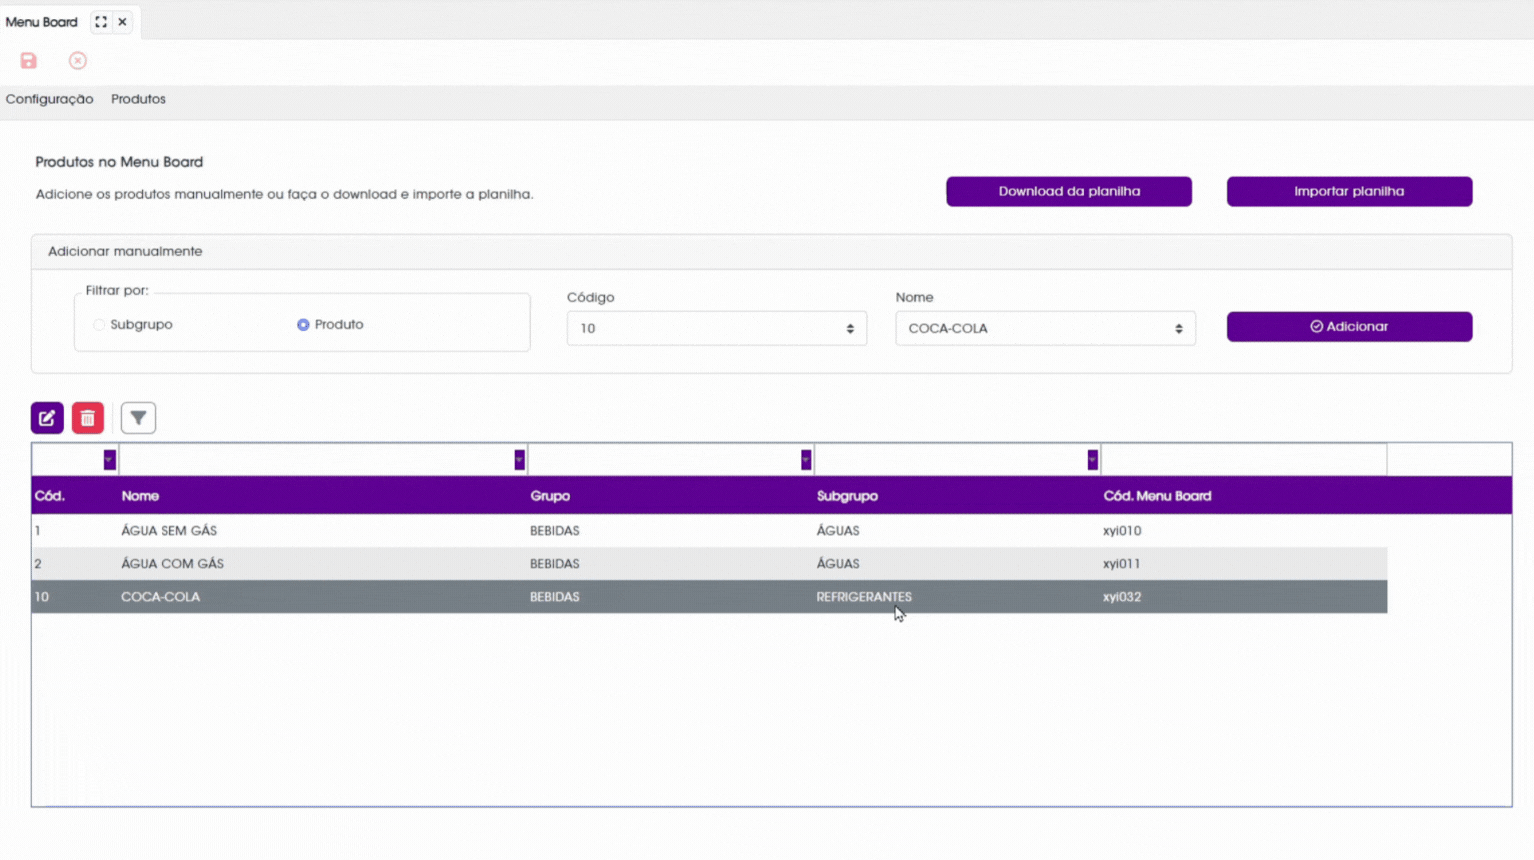The image size is (1534, 860).
Task: Click Download da planilha button
Action: (1069, 191)
